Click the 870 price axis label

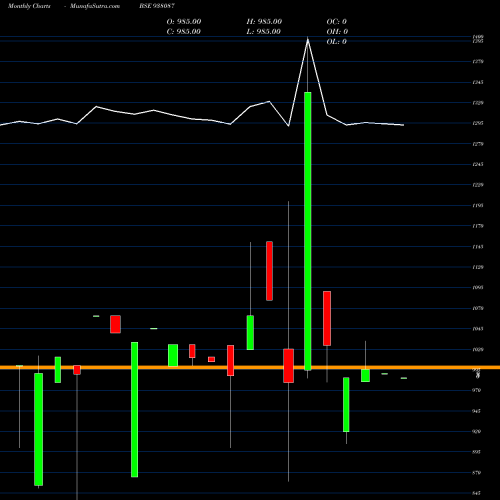[x=477, y=473]
